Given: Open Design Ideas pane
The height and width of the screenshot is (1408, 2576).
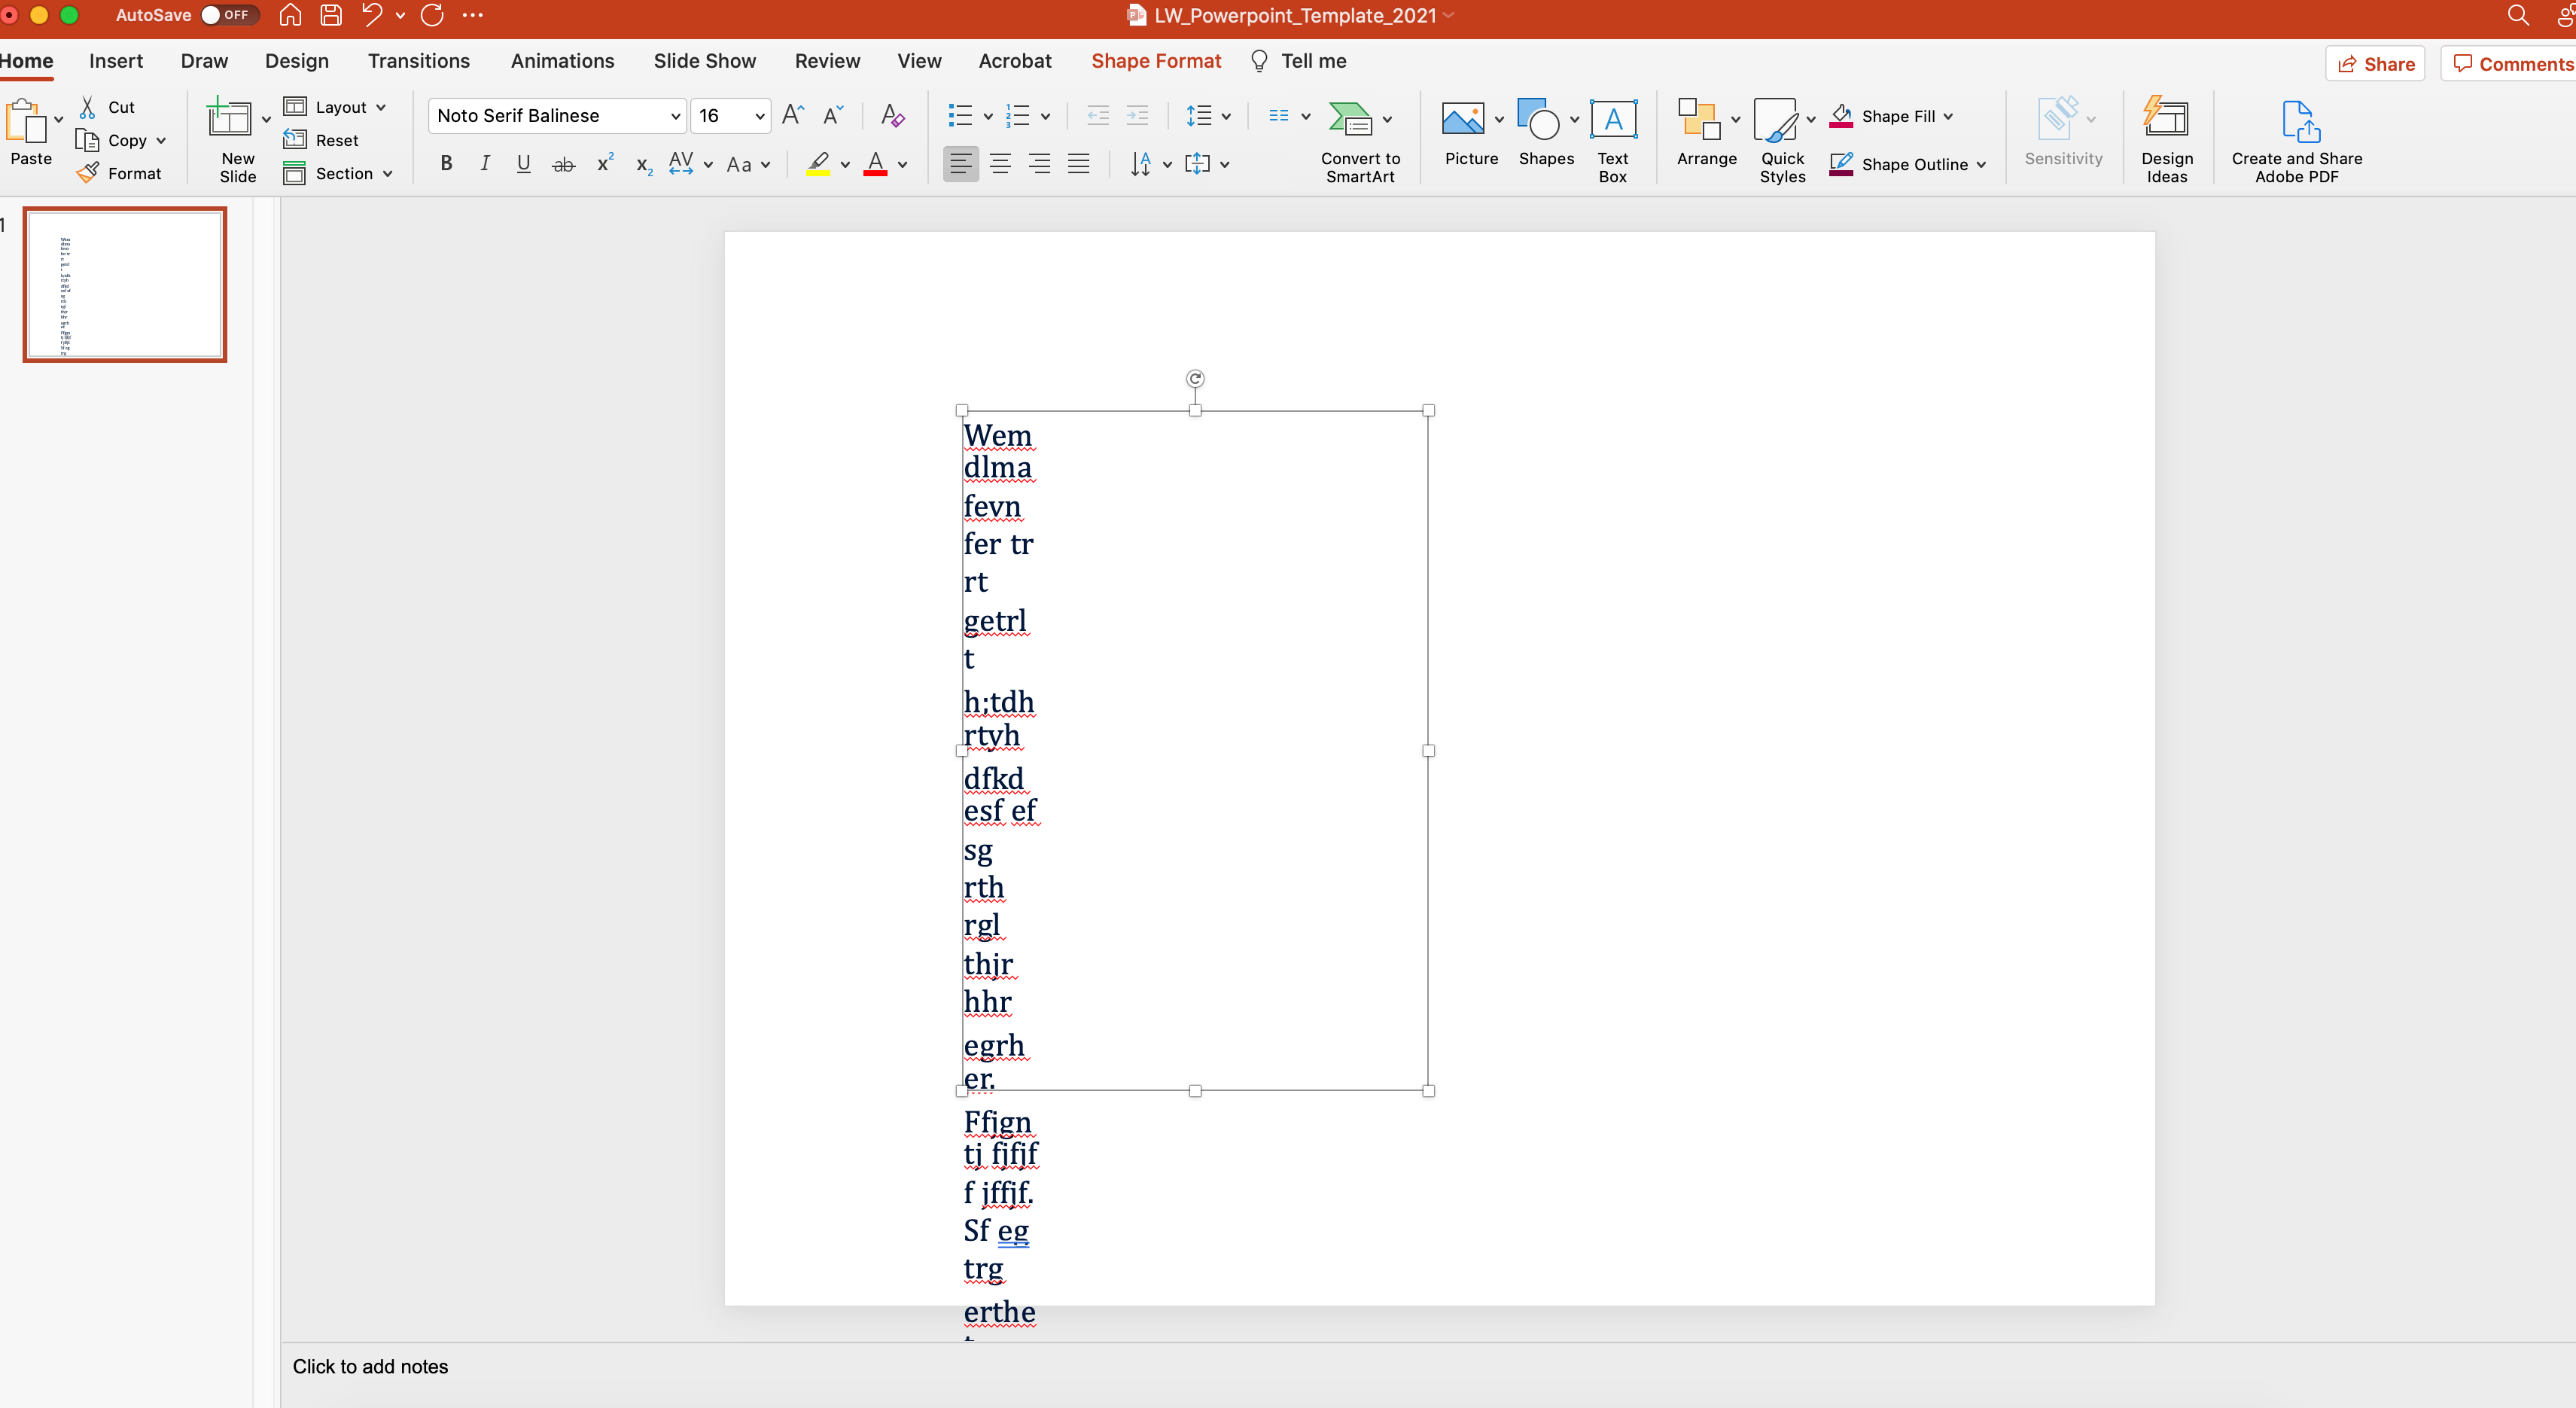Looking at the screenshot, I should tap(2166, 121).
